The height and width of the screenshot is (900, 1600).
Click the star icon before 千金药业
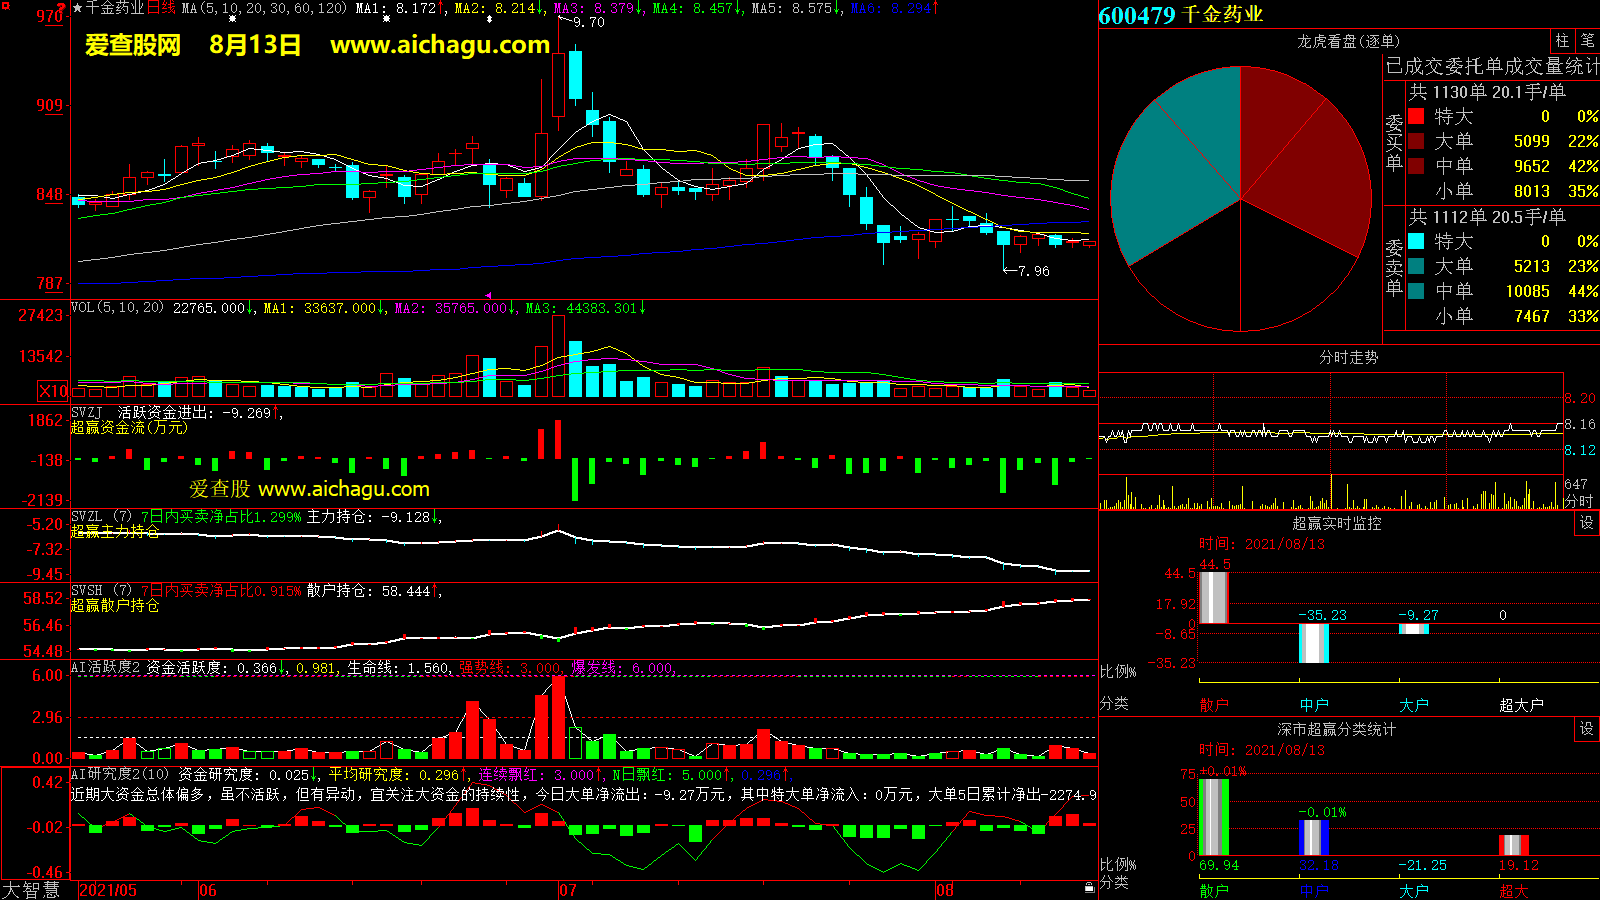click(x=77, y=8)
